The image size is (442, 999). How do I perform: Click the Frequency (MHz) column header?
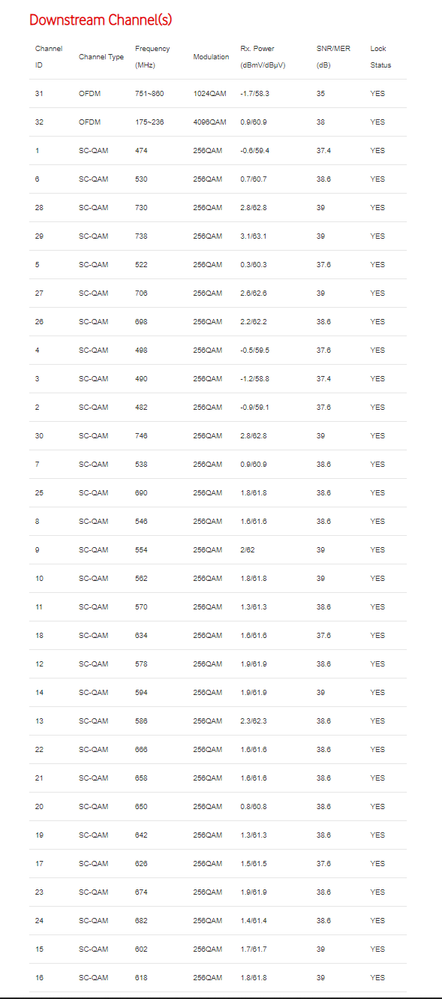coord(152,57)
